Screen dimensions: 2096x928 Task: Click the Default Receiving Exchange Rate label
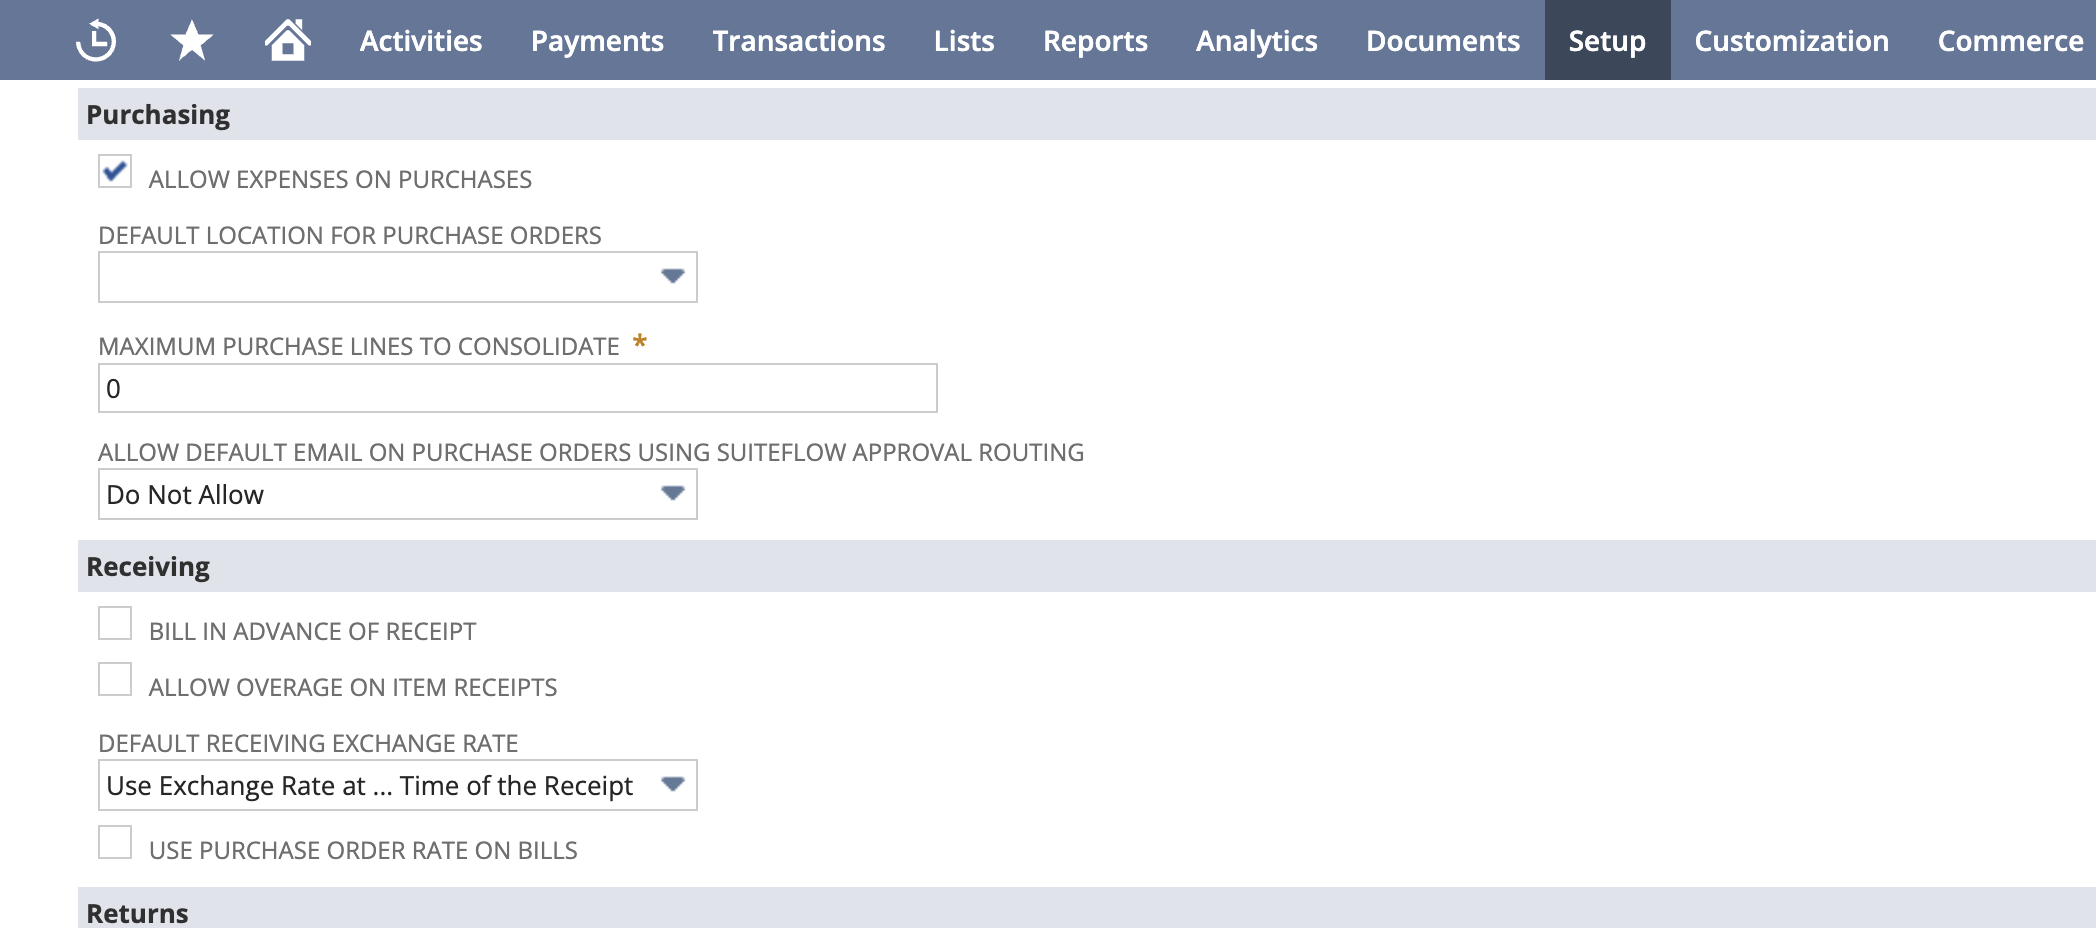[x=308, y=743]
